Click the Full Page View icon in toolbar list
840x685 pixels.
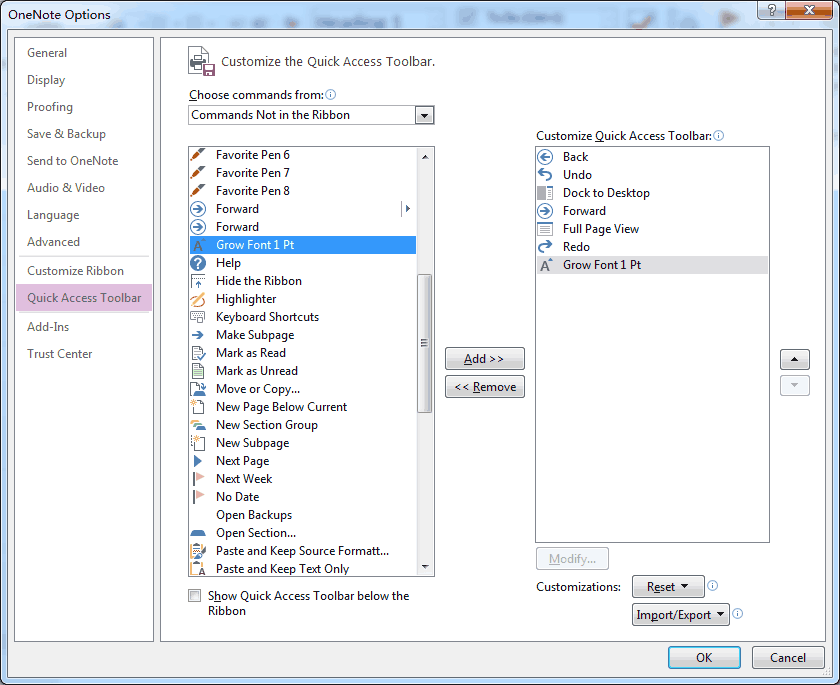544,229
